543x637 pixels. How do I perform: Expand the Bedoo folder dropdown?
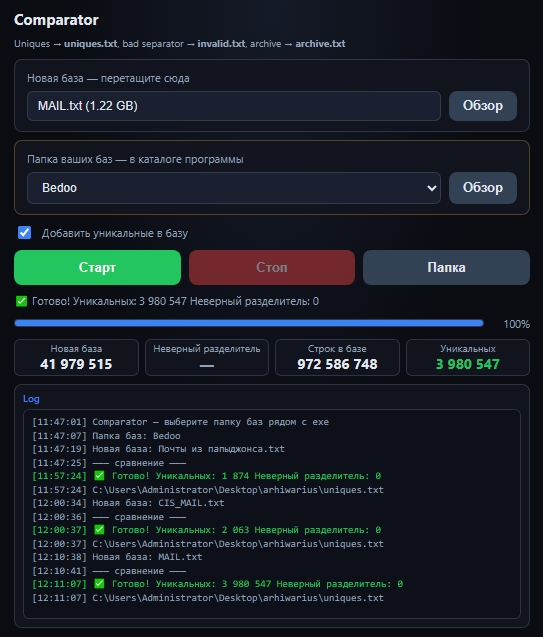(234, 188)
